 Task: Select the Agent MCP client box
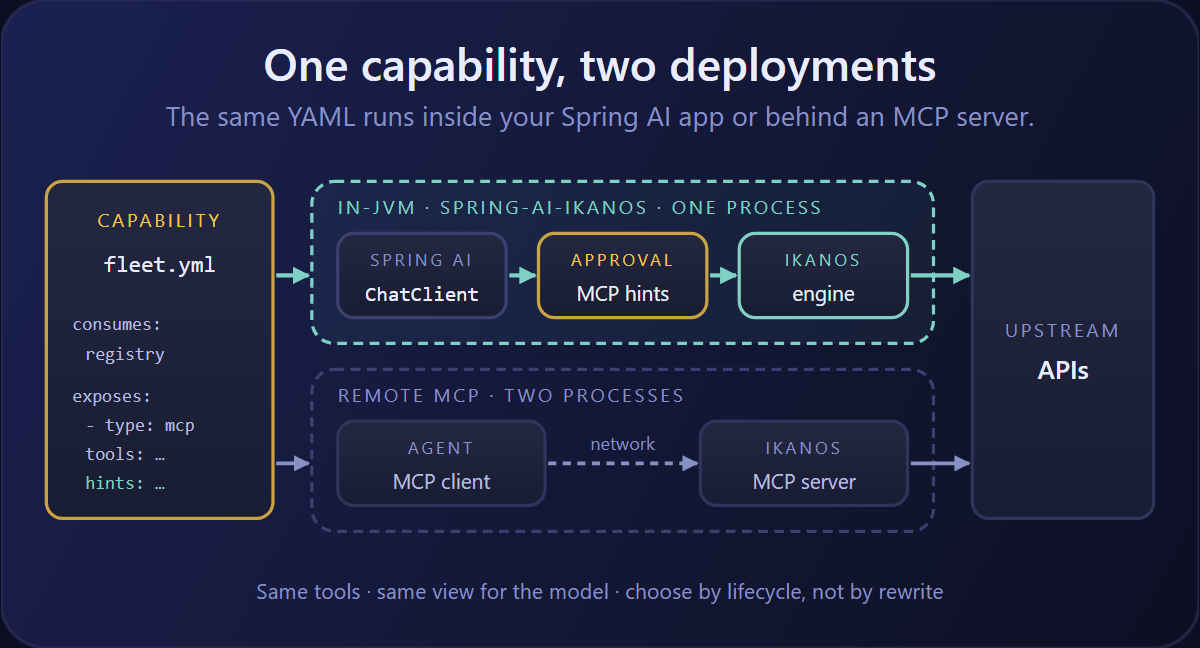click(441, 463)
